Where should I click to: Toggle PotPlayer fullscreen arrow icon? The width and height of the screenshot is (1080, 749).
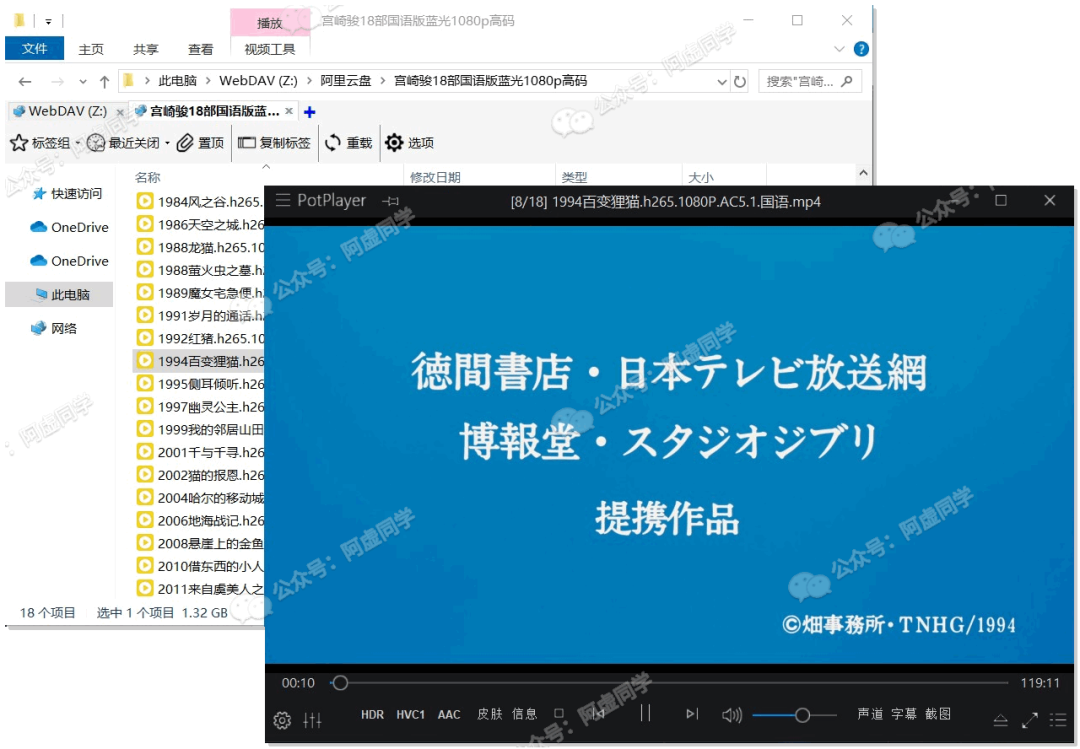point(1029,721)
